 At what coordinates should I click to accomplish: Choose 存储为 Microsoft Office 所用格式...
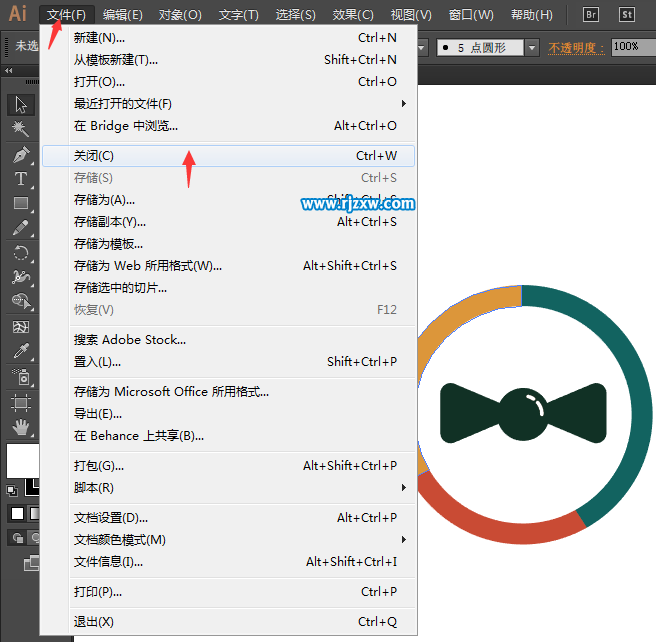[228, 392]
